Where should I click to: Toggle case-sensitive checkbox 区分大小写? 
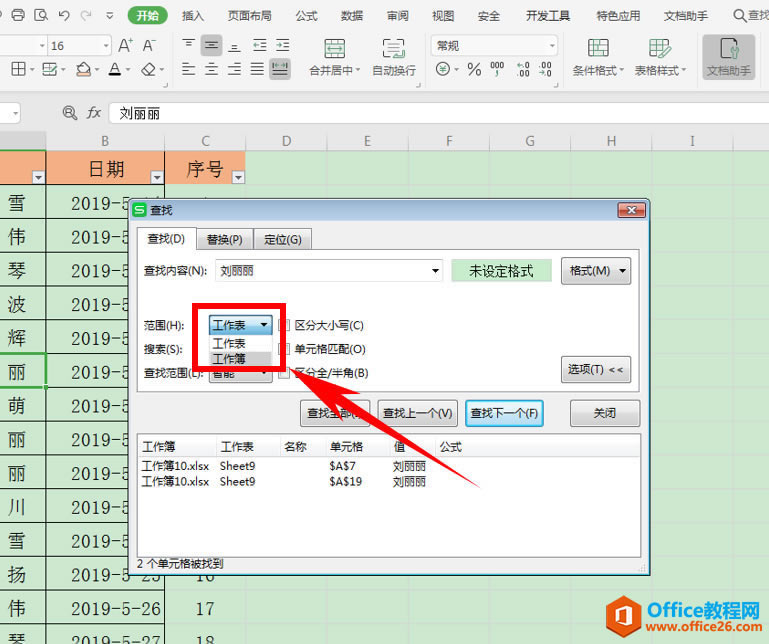pyautogui.click(x=283, y=325)
